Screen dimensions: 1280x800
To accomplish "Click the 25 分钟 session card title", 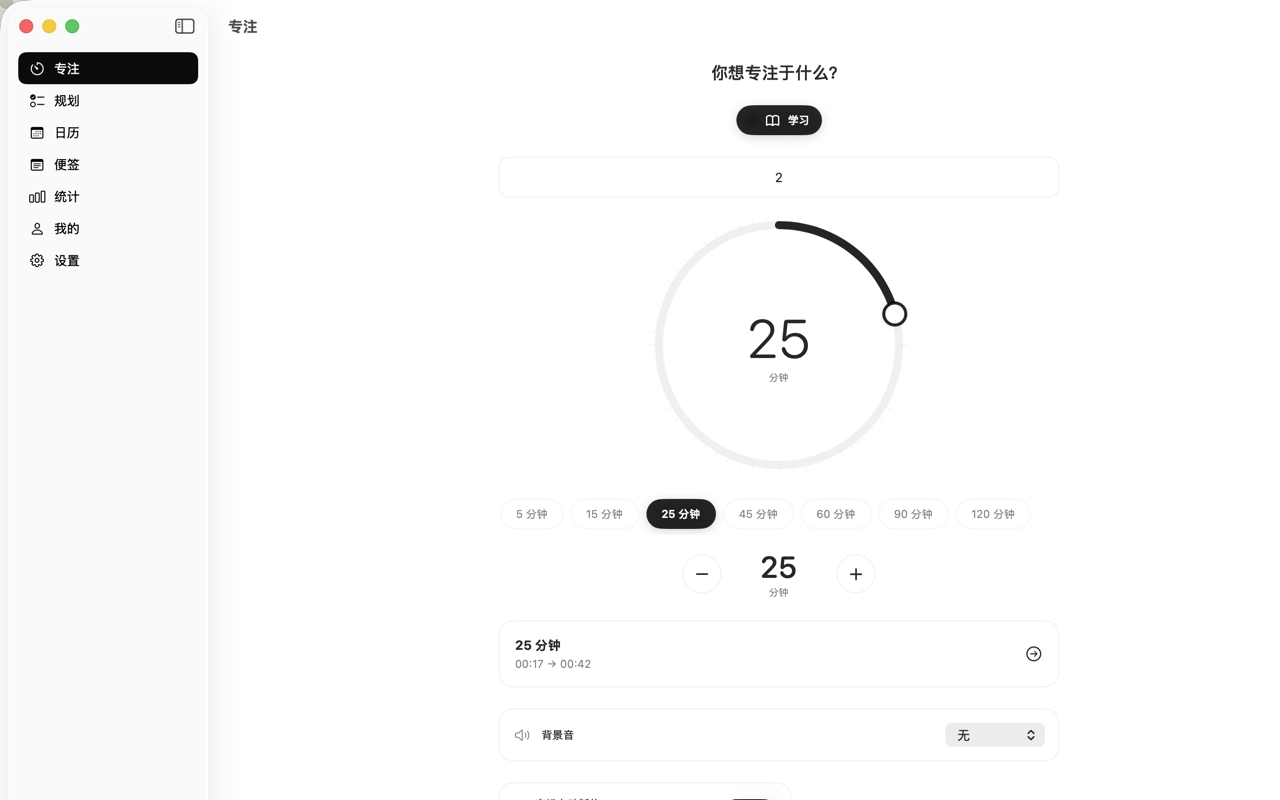I will pyautogui.click(x=538, y=645).
